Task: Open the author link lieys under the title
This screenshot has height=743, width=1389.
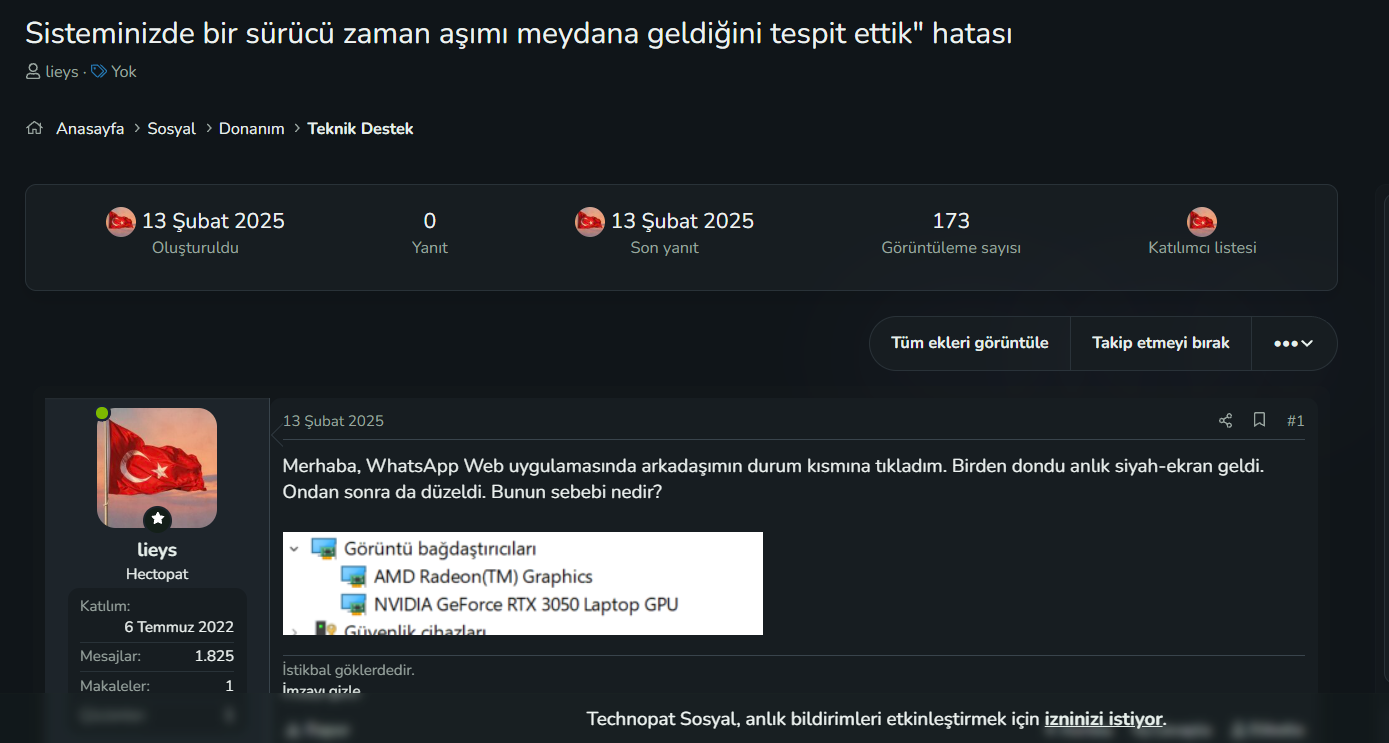Action: pos(62,72)
